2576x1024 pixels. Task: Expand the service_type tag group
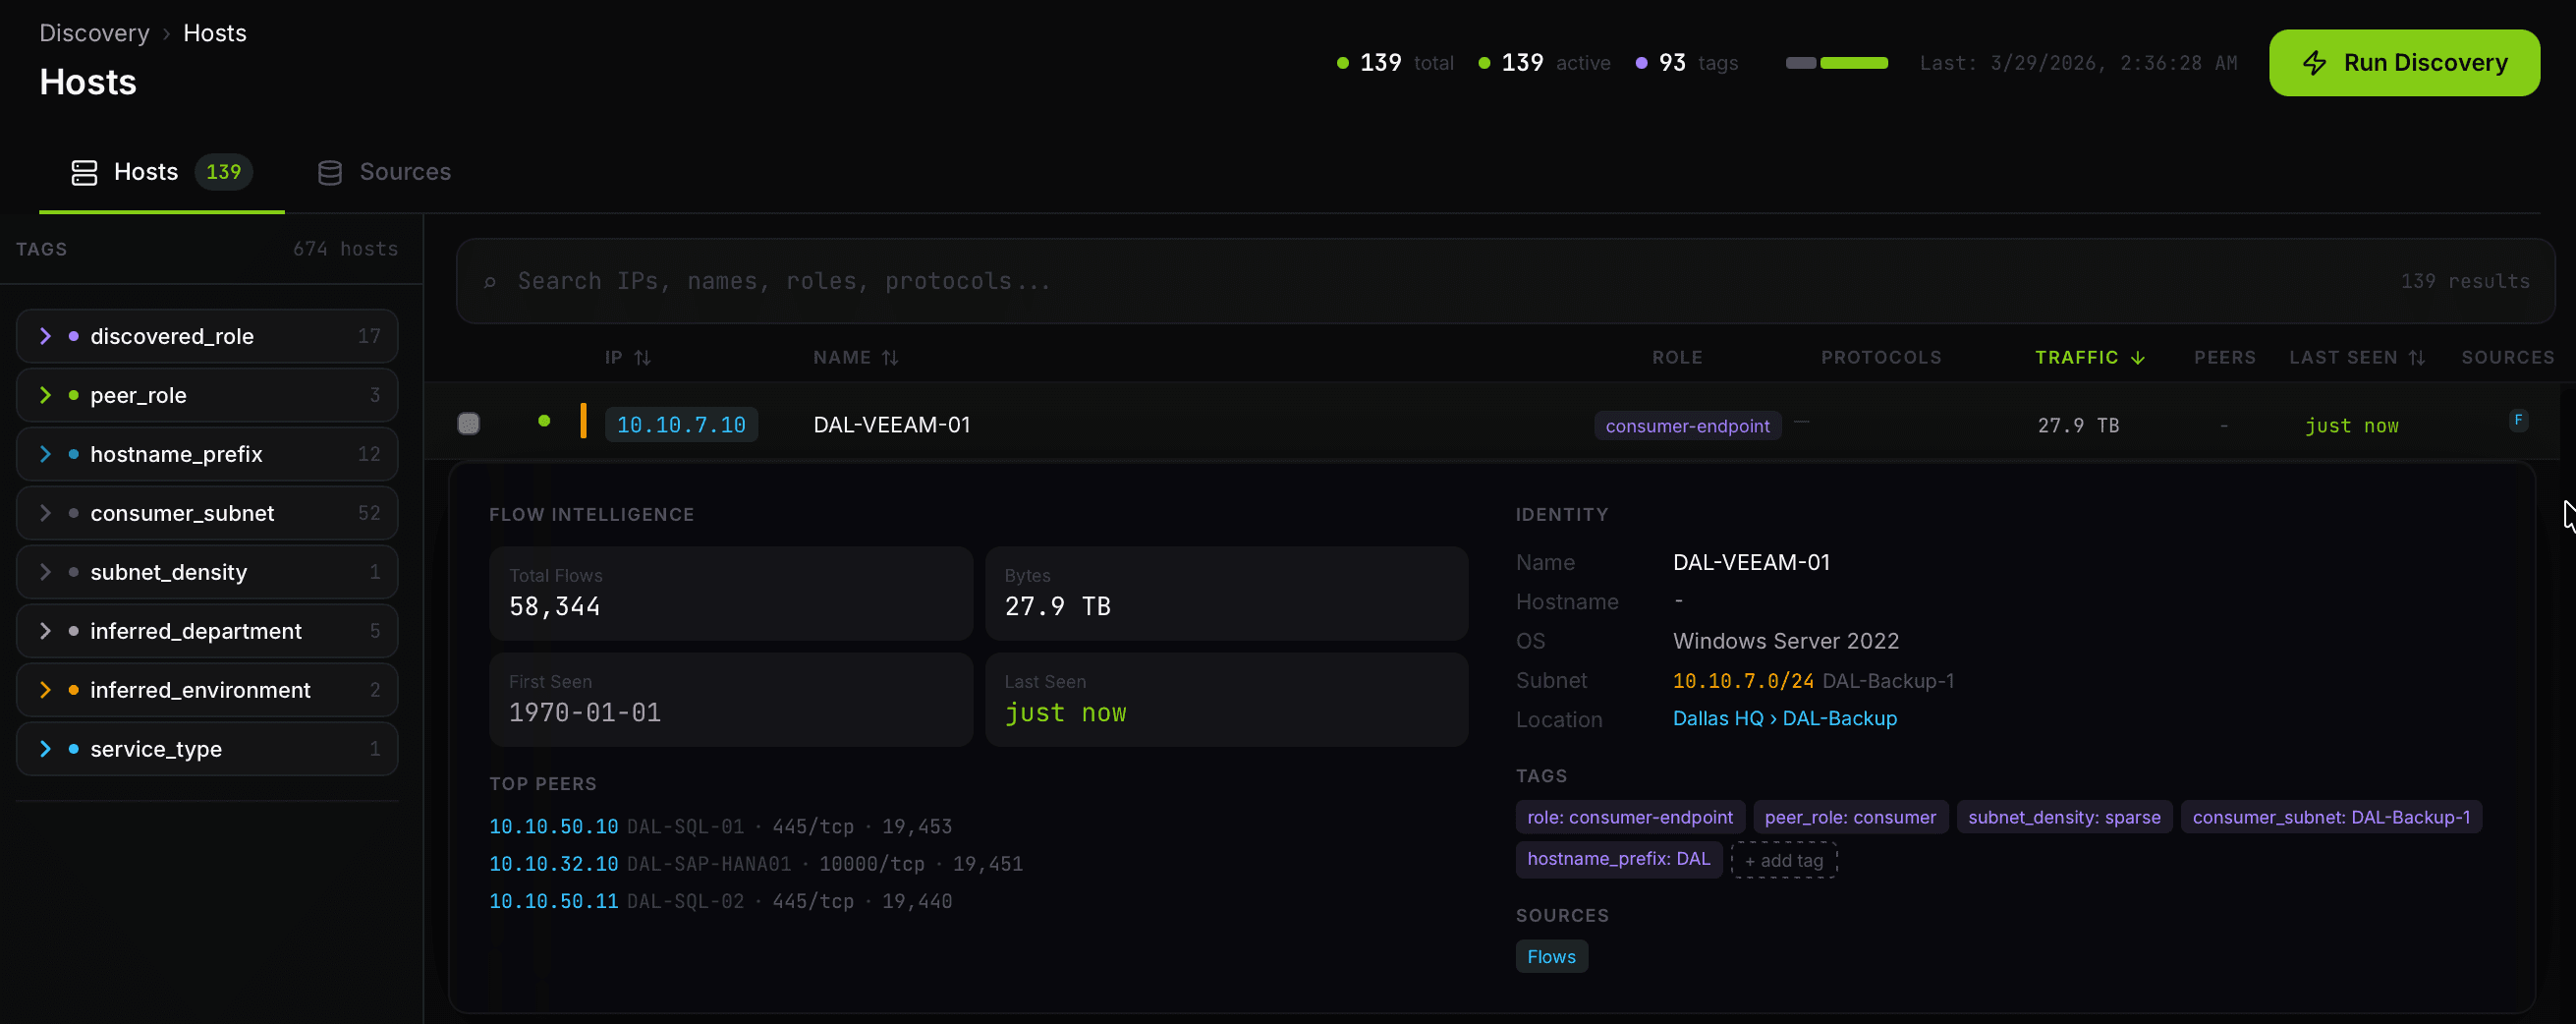click(x=45, y=750)
